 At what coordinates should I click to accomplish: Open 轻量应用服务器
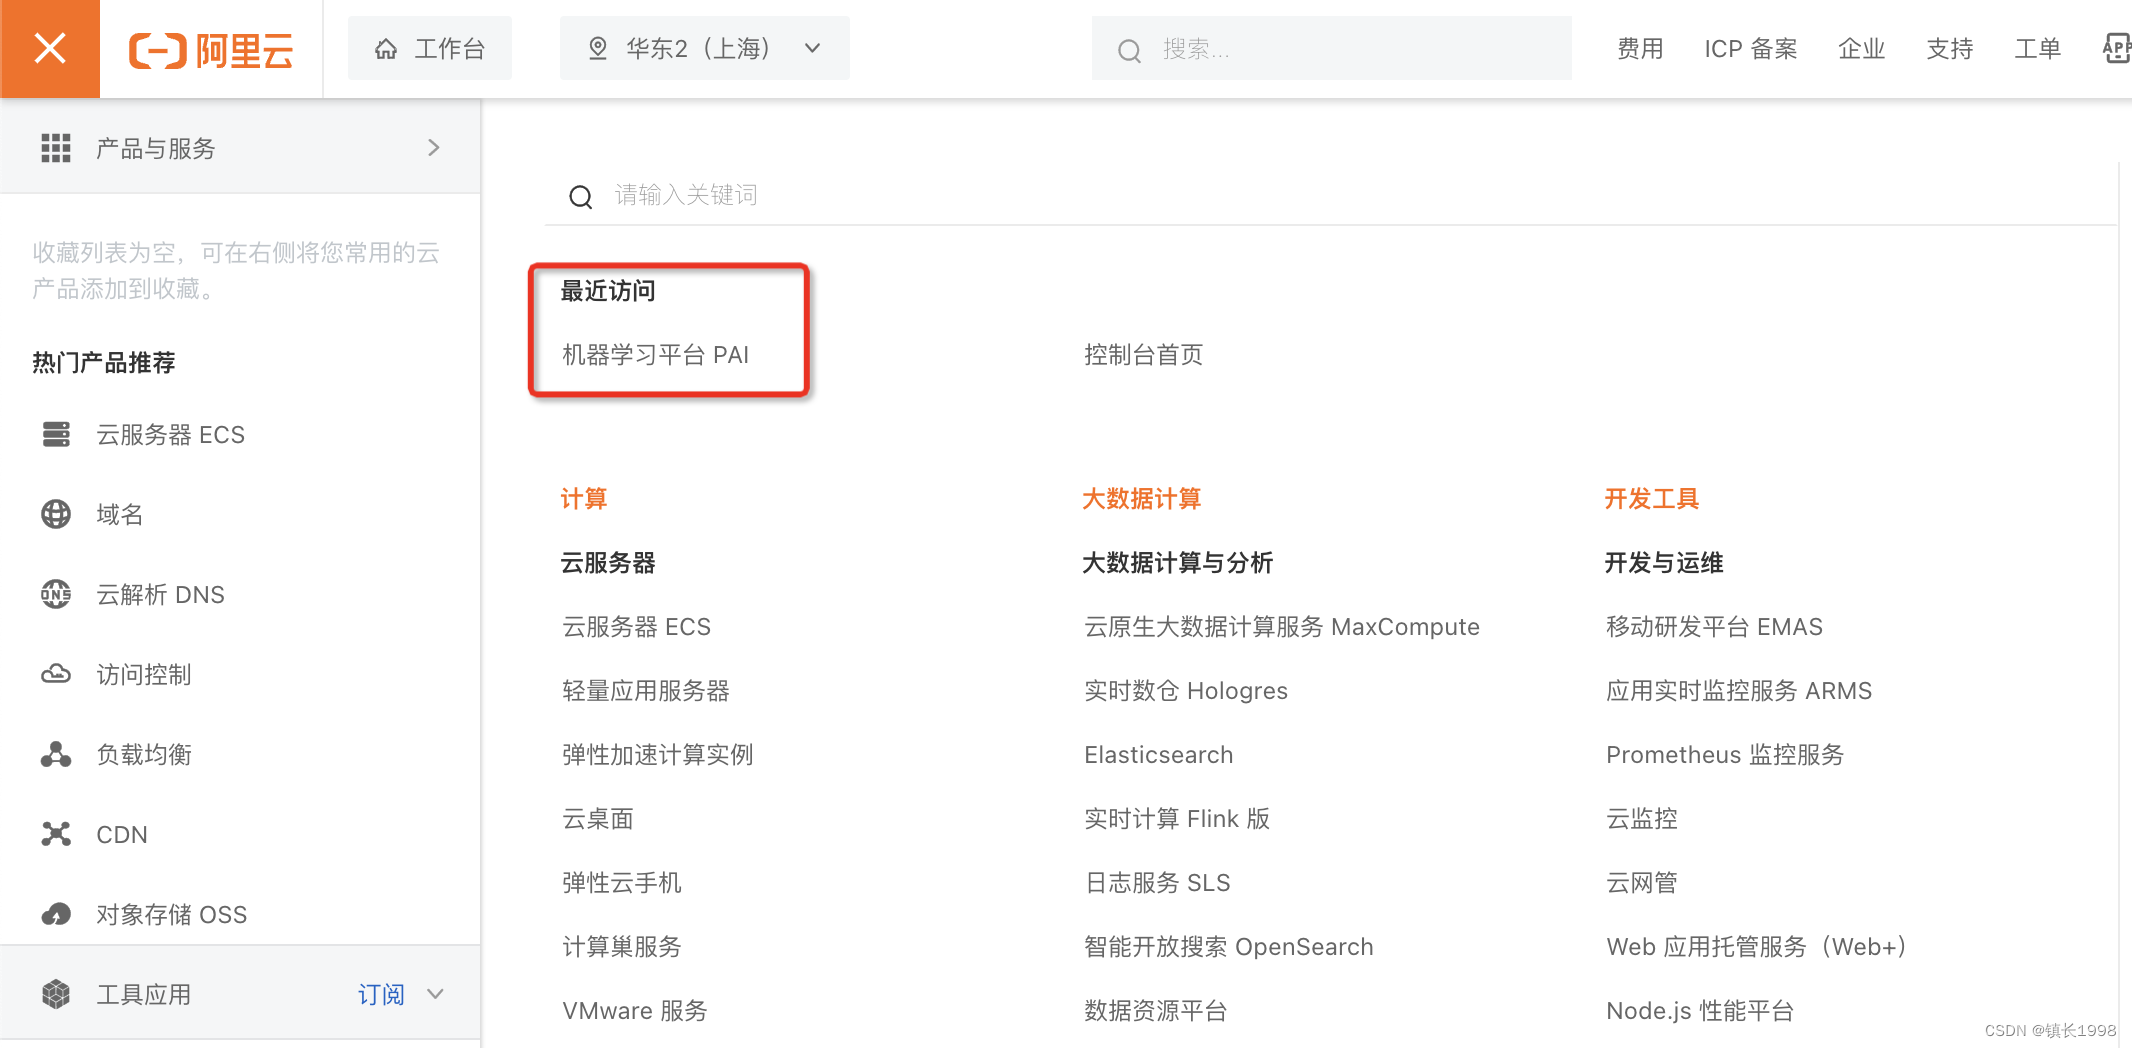click(x=646, y=691)
